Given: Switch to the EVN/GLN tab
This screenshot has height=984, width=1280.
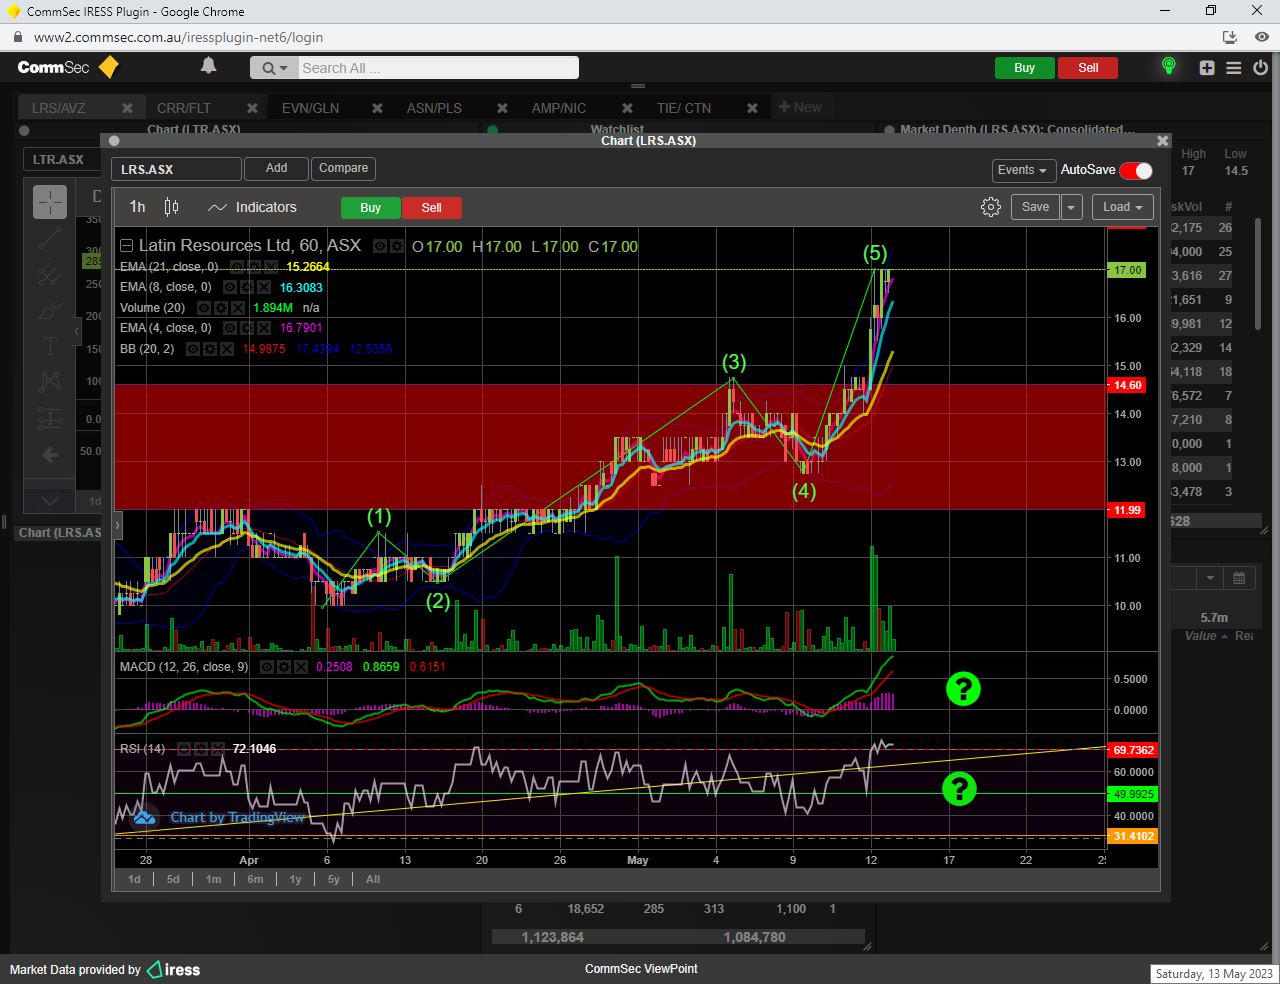Looking at the screenshot, I should (310, 108).
